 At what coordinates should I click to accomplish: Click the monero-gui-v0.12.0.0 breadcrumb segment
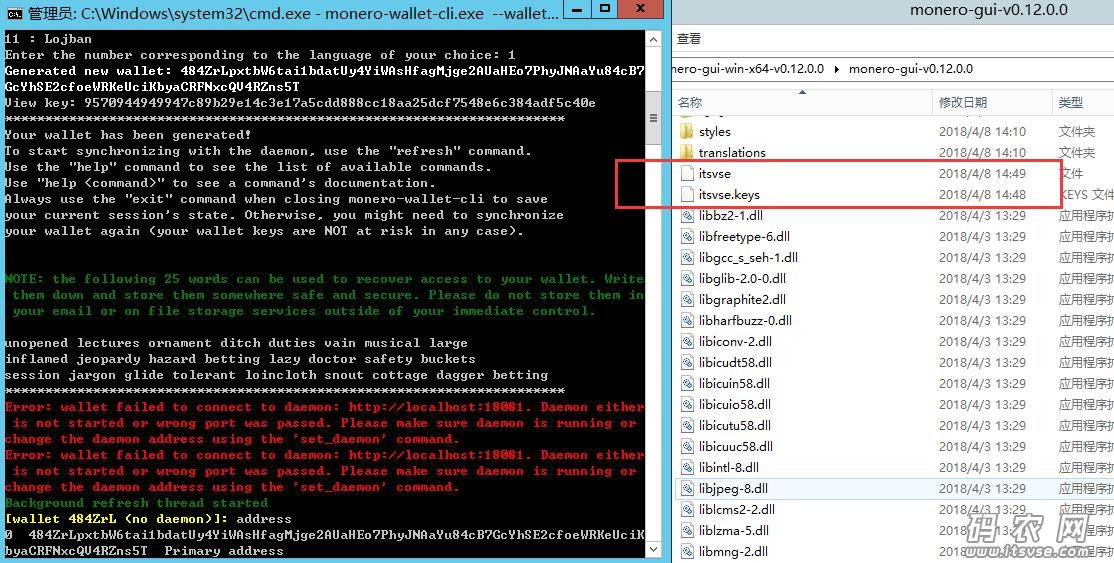[911, 69]
